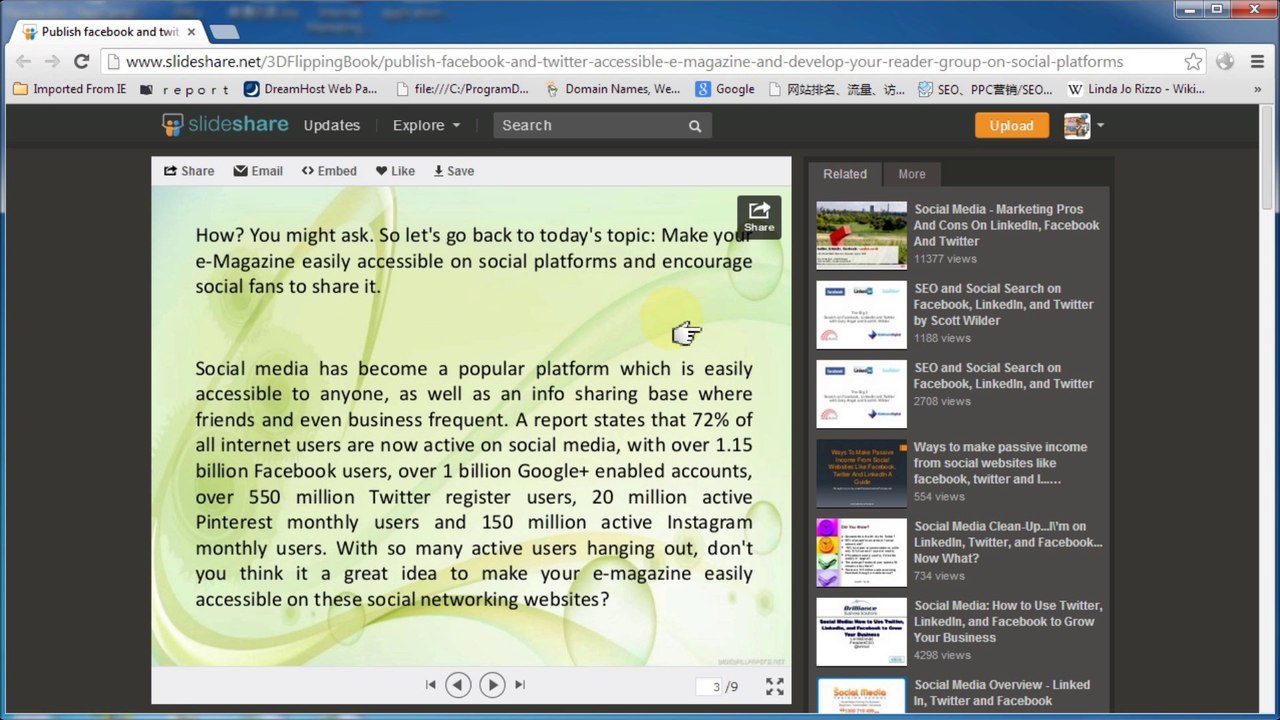Switch to the Related tab

coord(845,174)
